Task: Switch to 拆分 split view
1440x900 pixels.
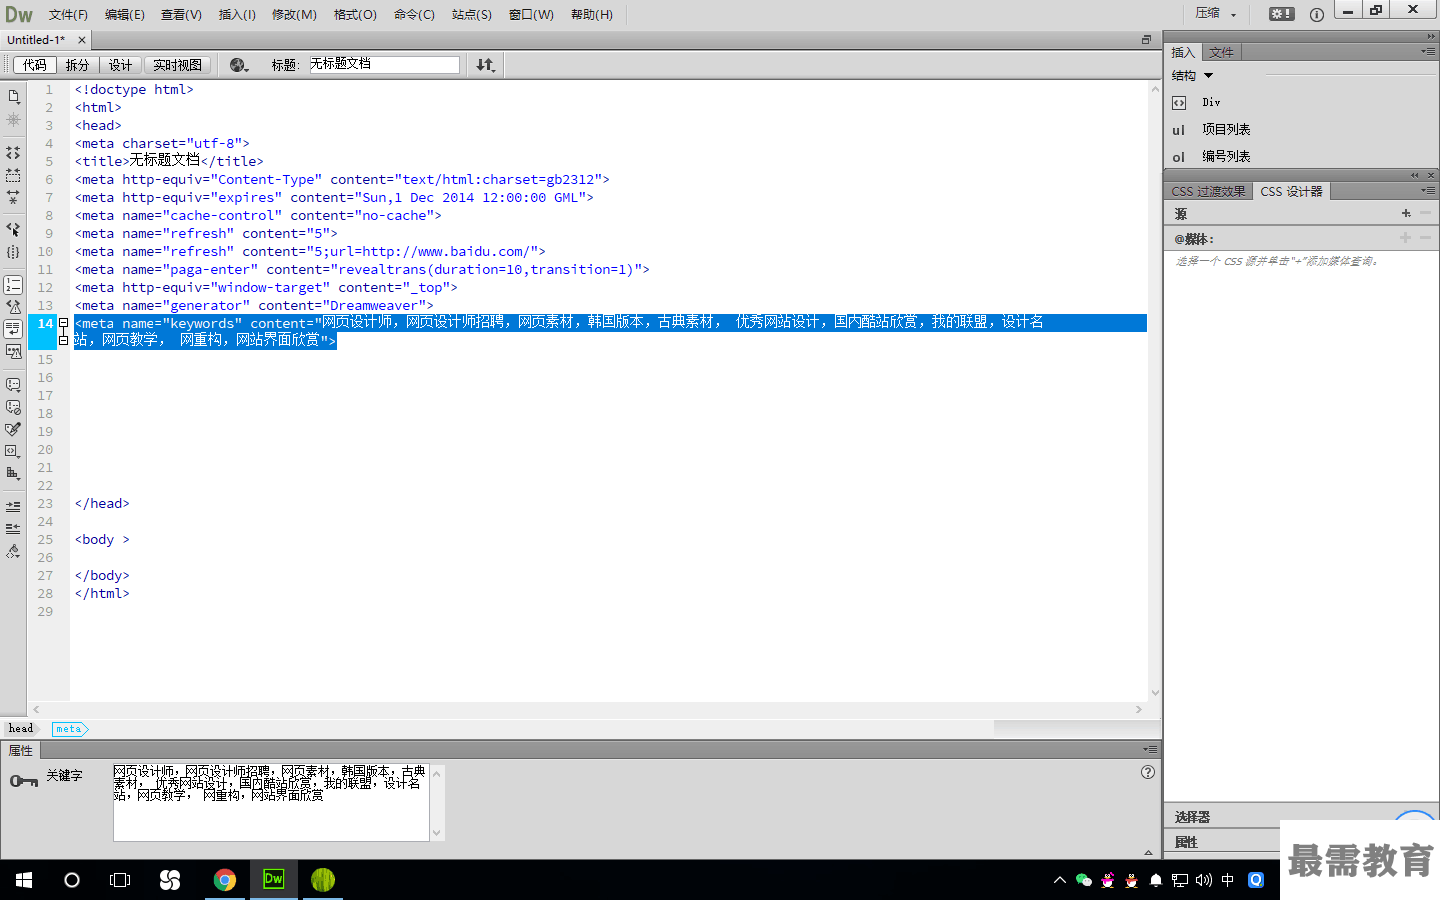Action: pos(77,65)
